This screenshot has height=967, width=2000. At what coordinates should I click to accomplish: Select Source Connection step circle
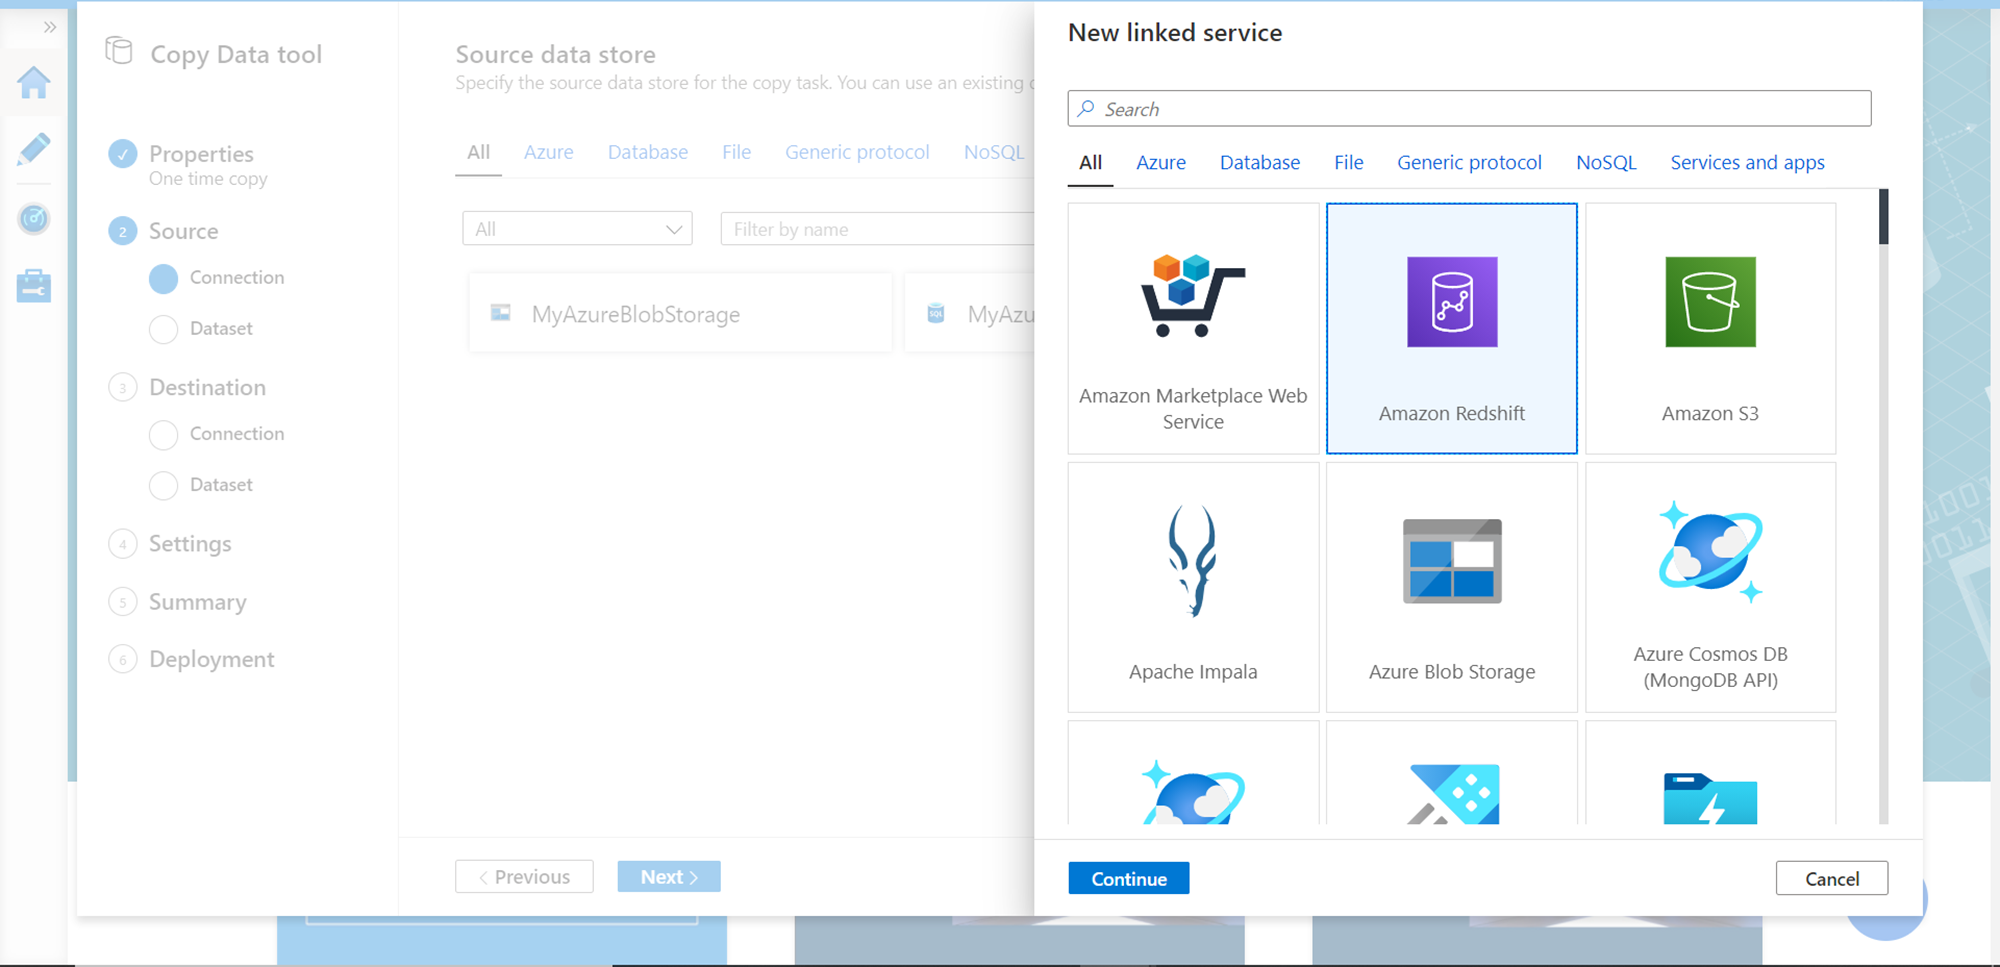tap(163, 278)
